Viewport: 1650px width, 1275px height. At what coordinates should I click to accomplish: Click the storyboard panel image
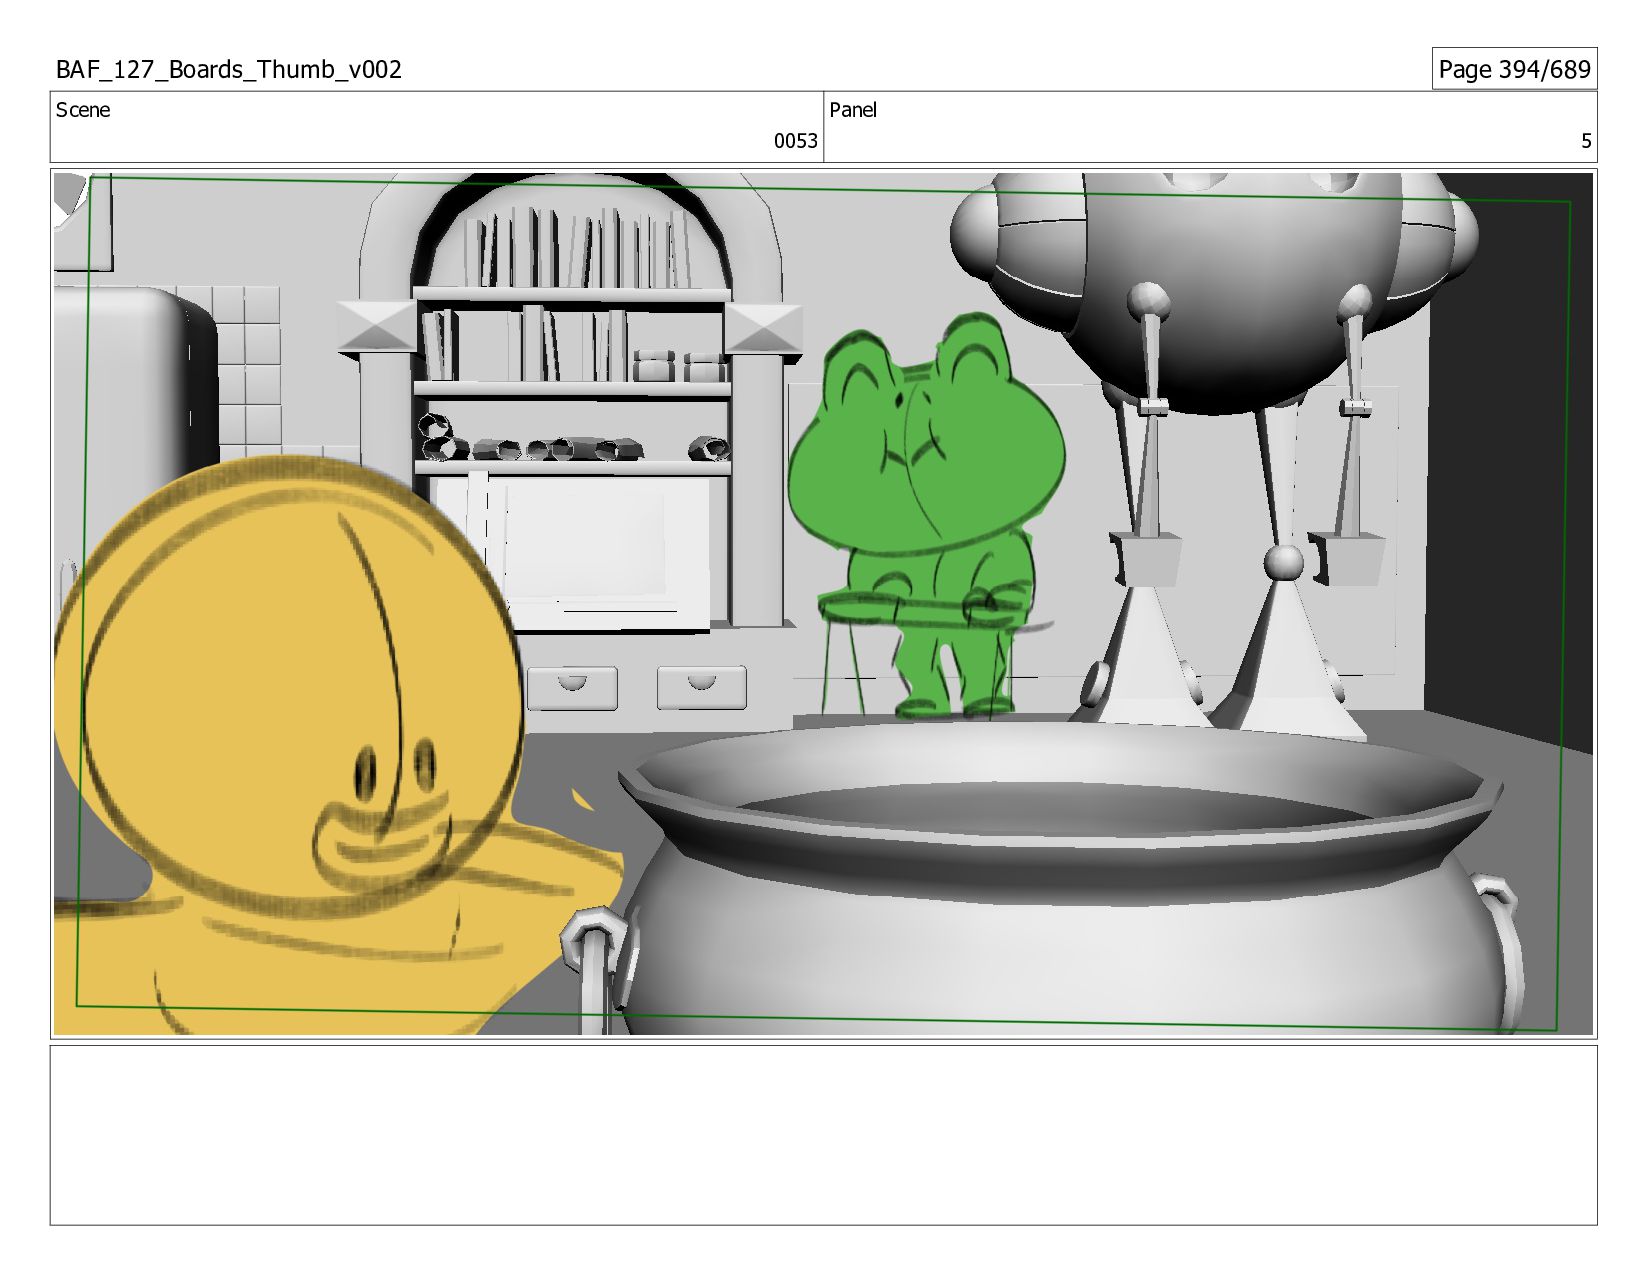pos(823,603)
